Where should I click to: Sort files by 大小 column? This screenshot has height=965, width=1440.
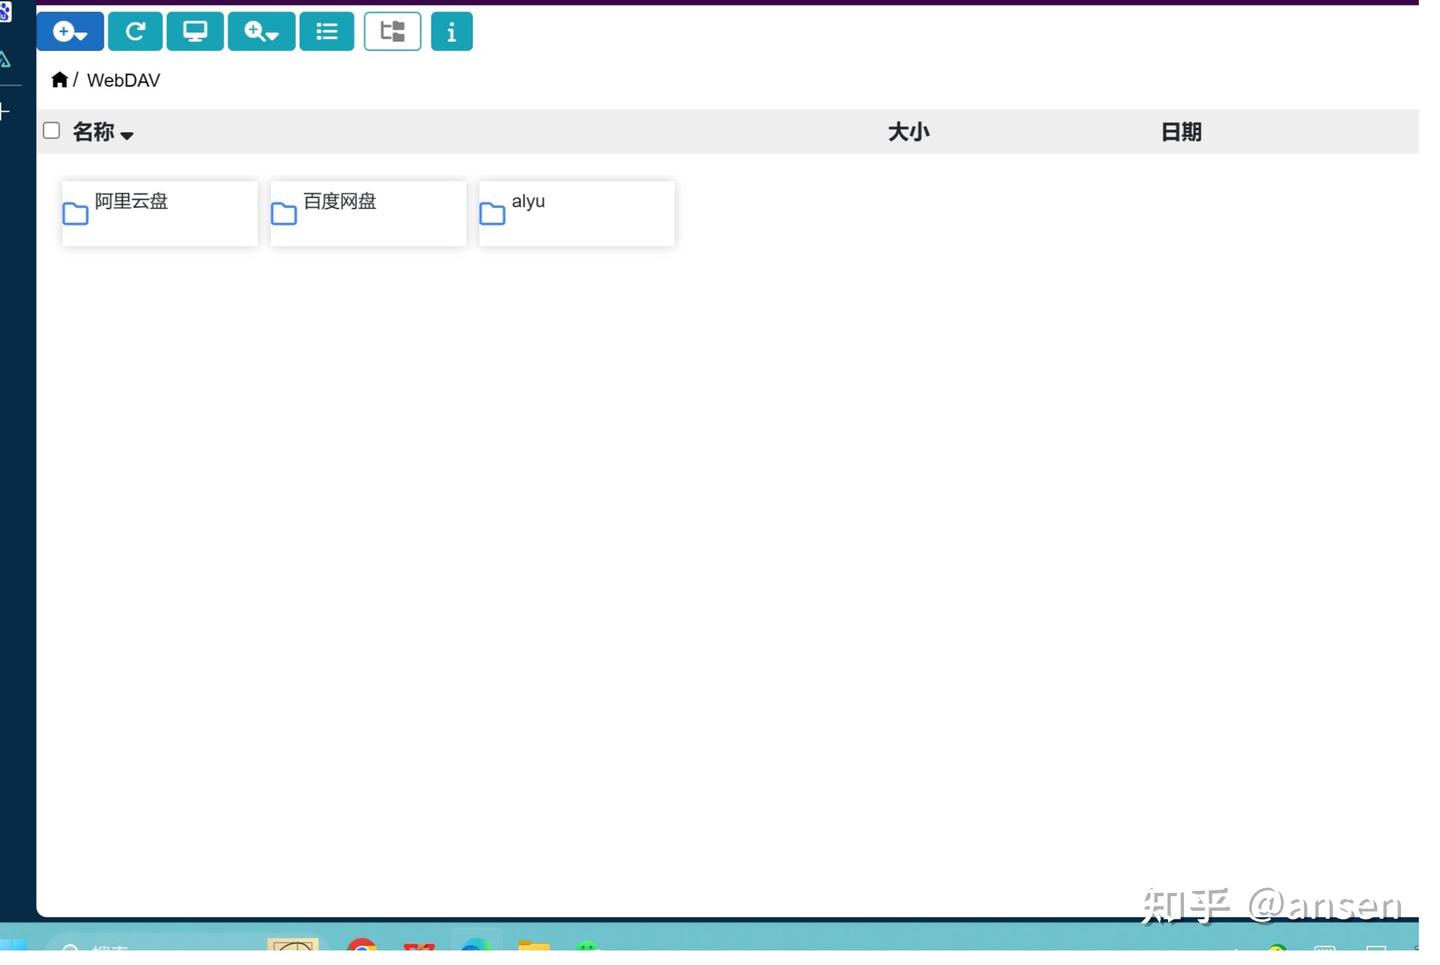[908, 131]
